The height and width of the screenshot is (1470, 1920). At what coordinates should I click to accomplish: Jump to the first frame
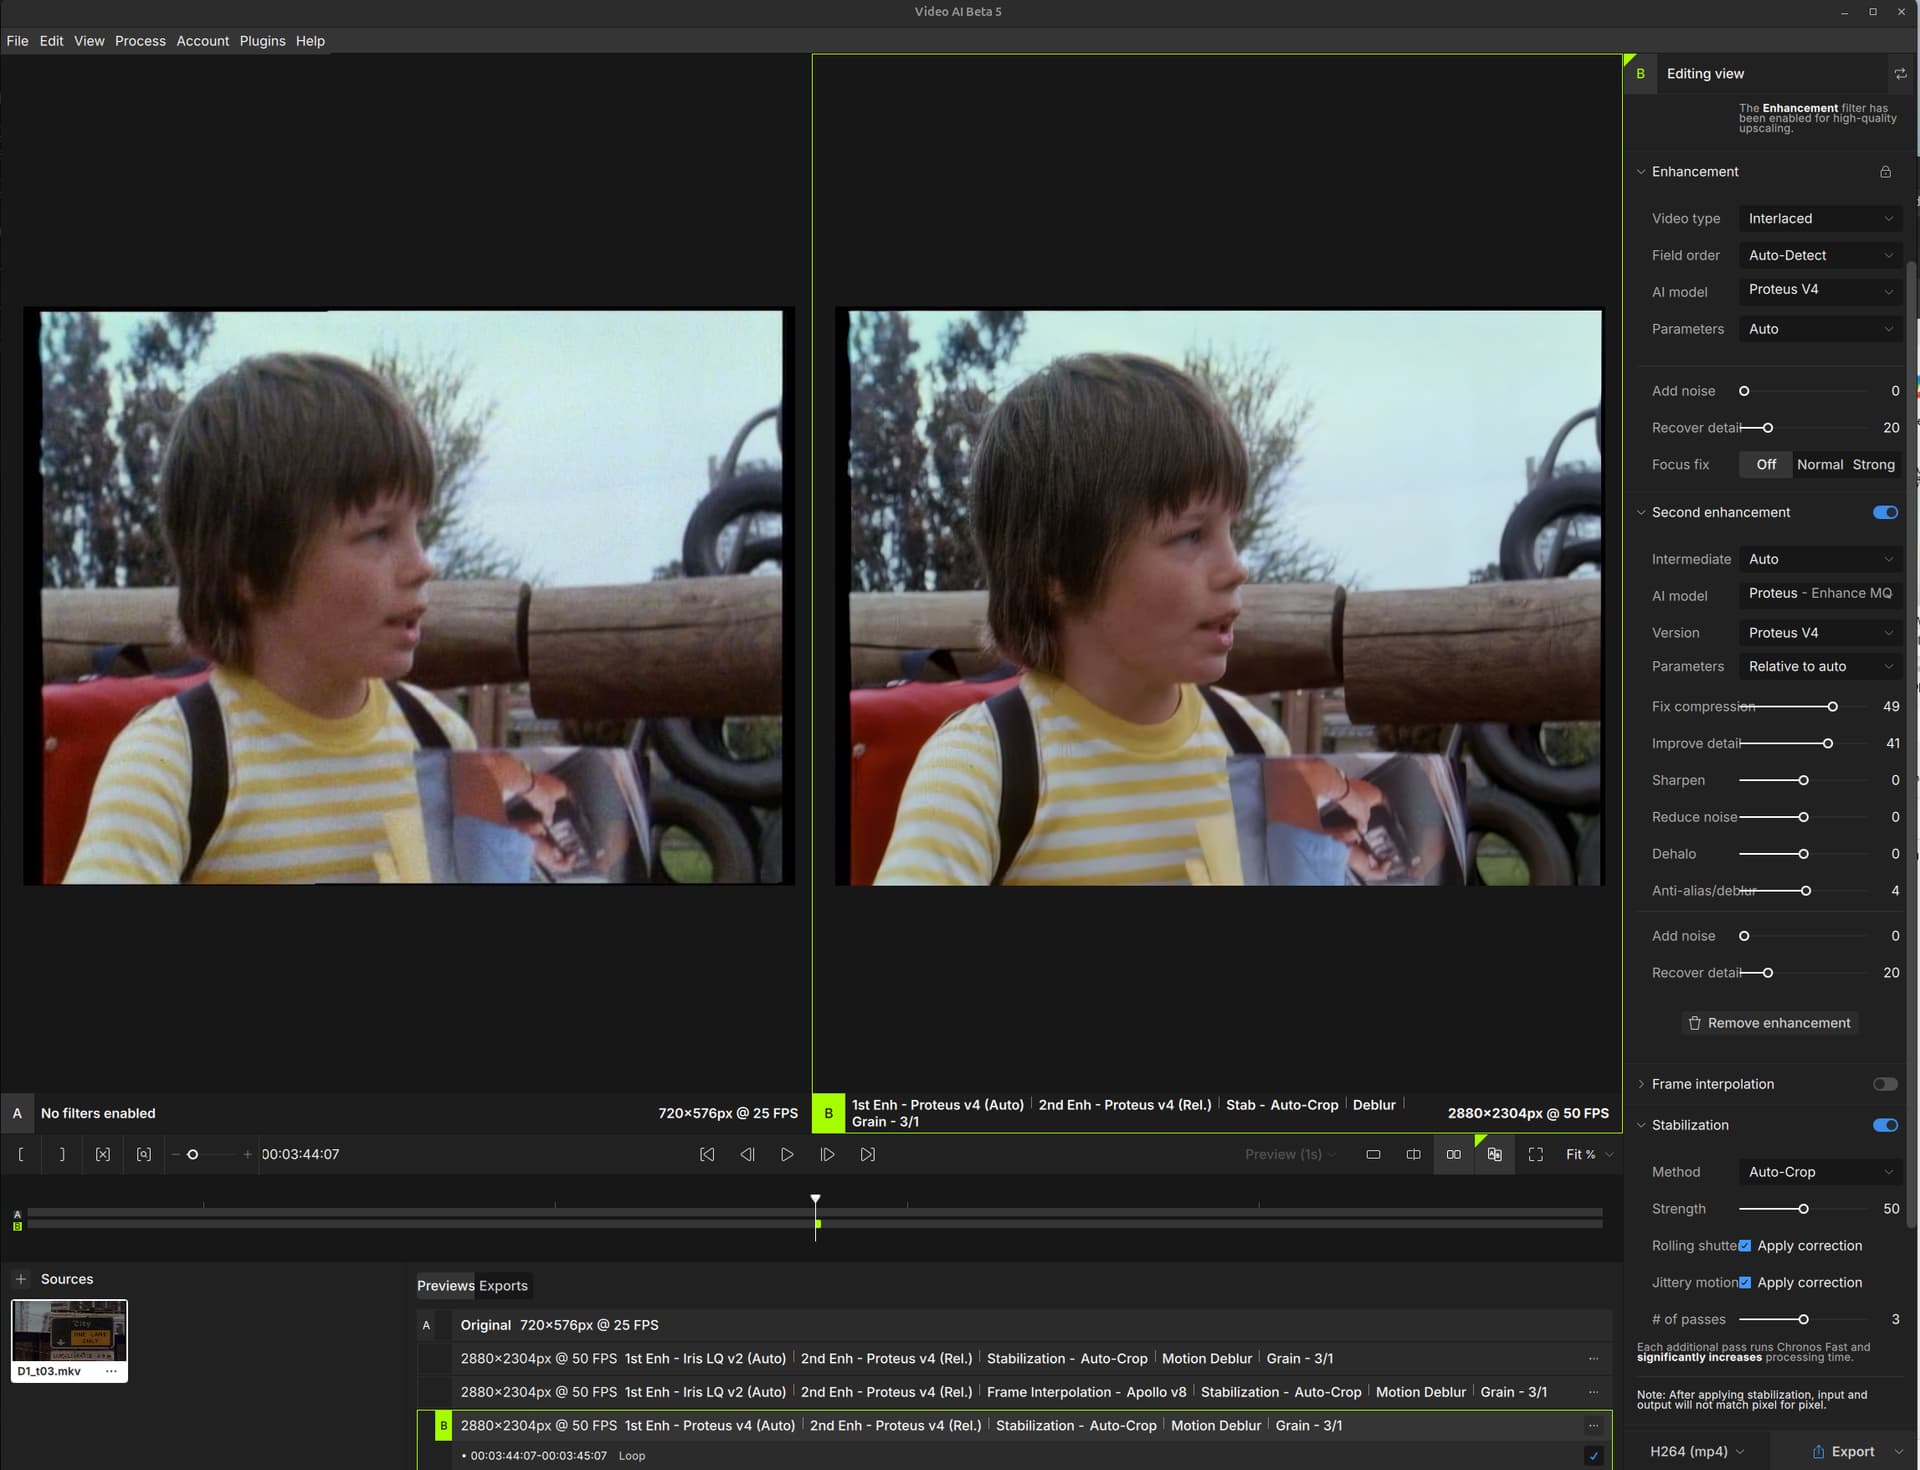707,1154
